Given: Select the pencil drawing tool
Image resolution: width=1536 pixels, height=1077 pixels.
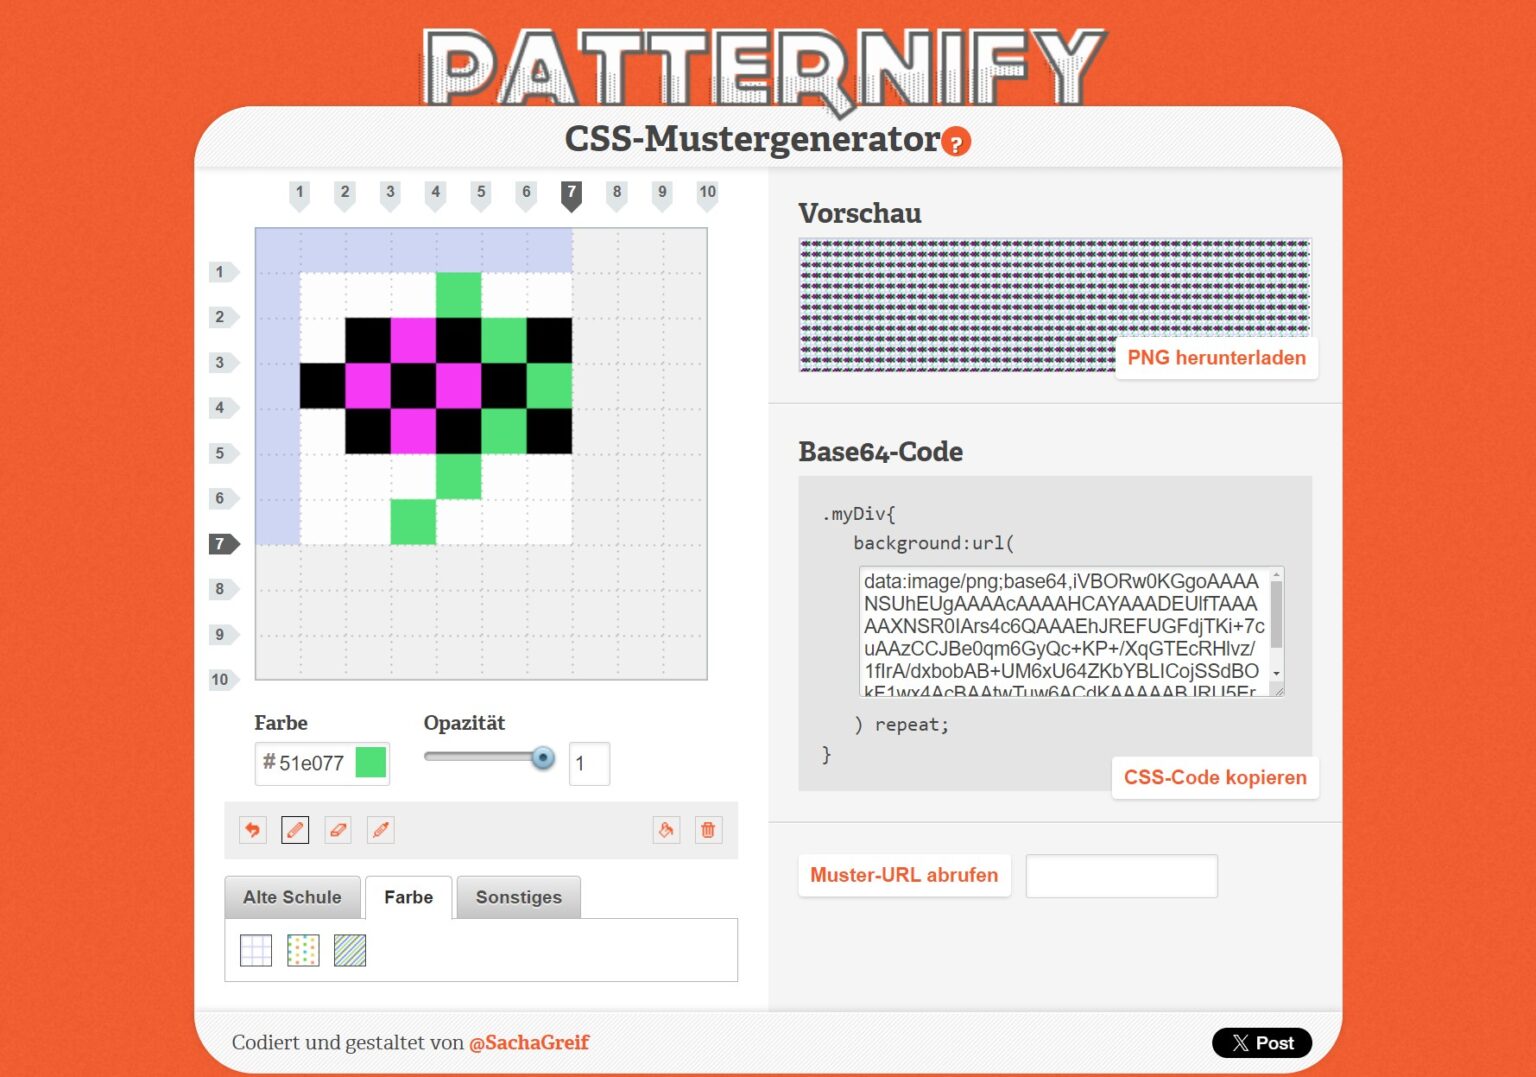Looking at the screenshot, I should [295, 830].
